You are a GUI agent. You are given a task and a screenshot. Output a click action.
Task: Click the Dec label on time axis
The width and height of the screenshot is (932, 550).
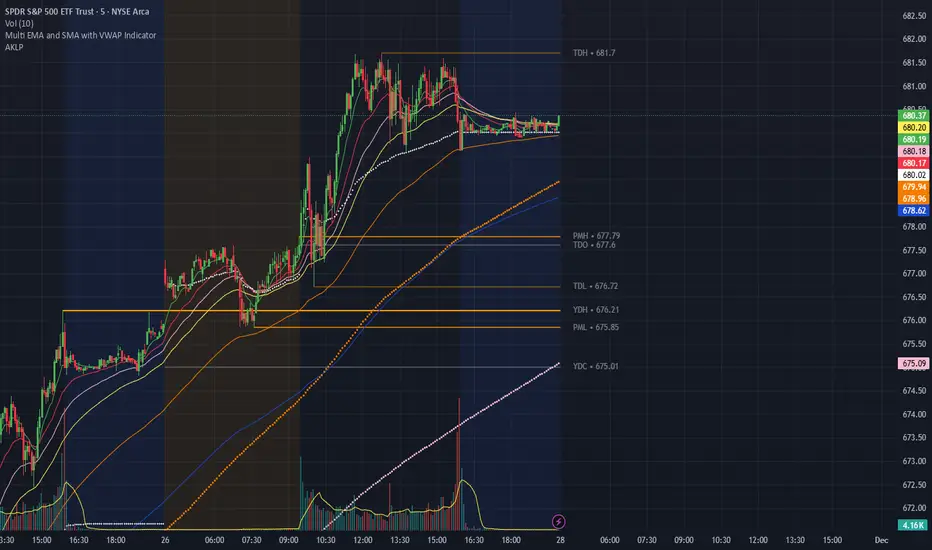click(881, 540)
